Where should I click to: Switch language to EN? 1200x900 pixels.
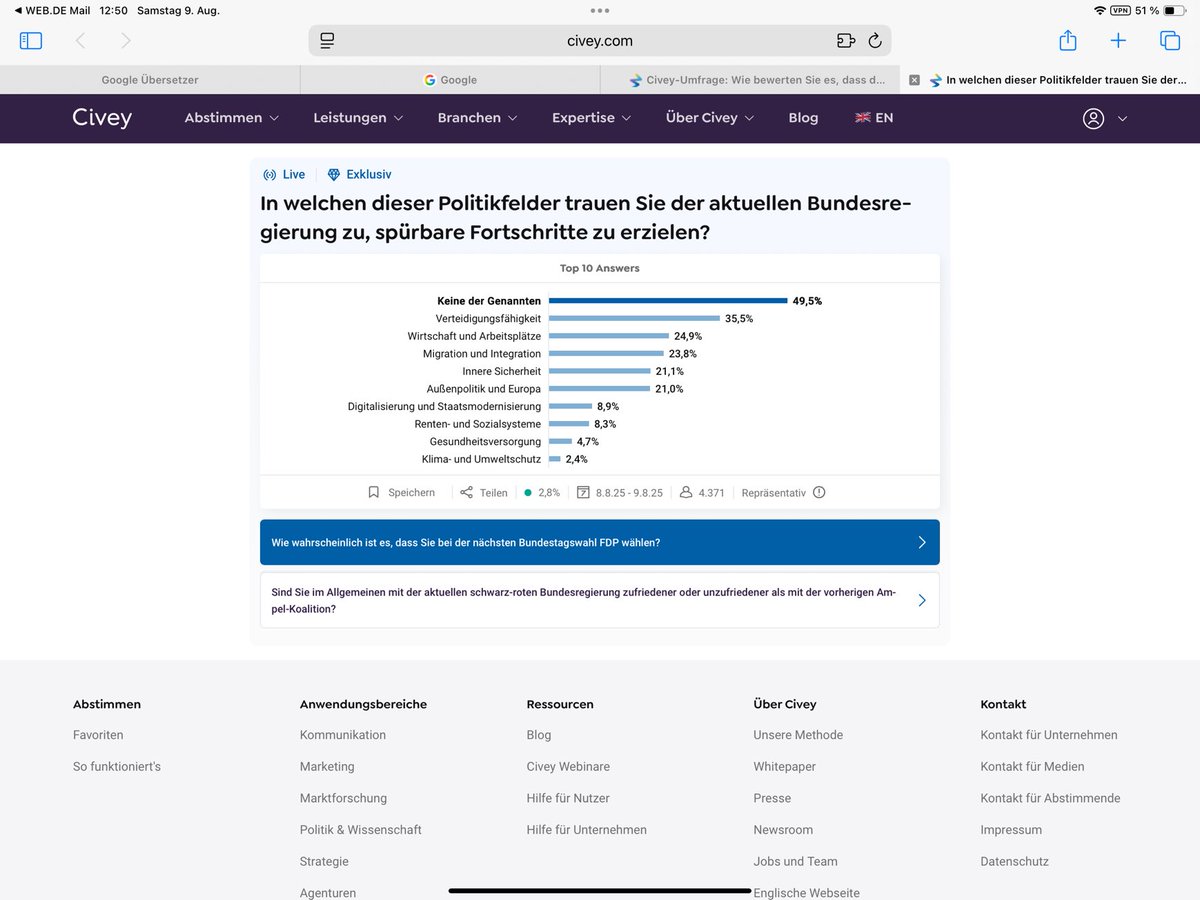pos(874,118)
